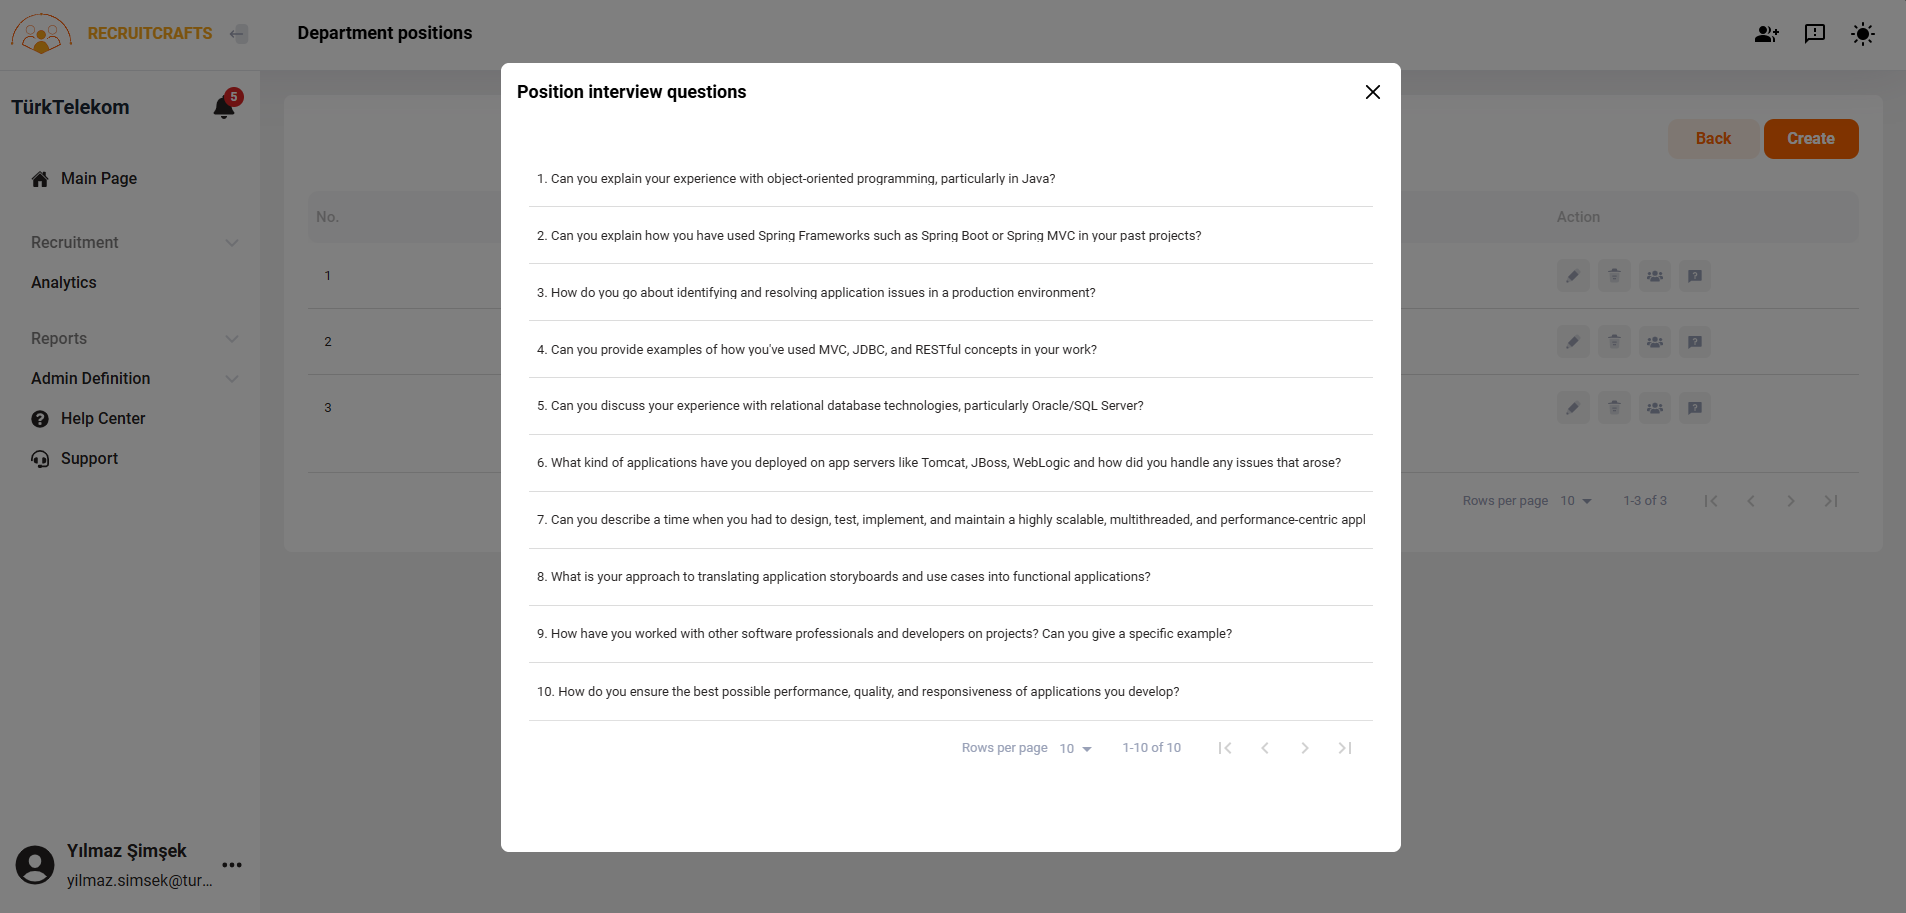Screen dimensions: 1906x913
Task: Open the Analytics menu item
Action: point(64,283)
